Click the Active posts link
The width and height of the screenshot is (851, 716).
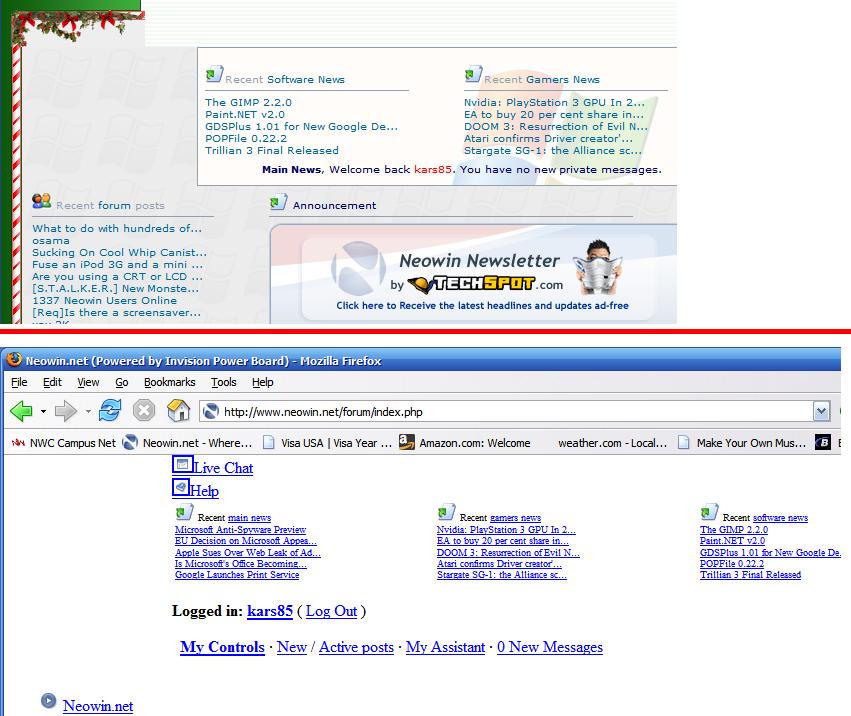[356, 647]
